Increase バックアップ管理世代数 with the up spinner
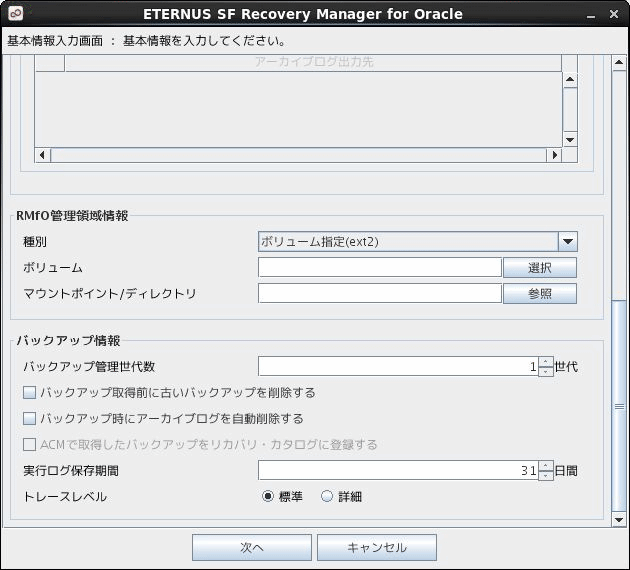The height and width of the screenshot is (570, 630). coord(546,362)
